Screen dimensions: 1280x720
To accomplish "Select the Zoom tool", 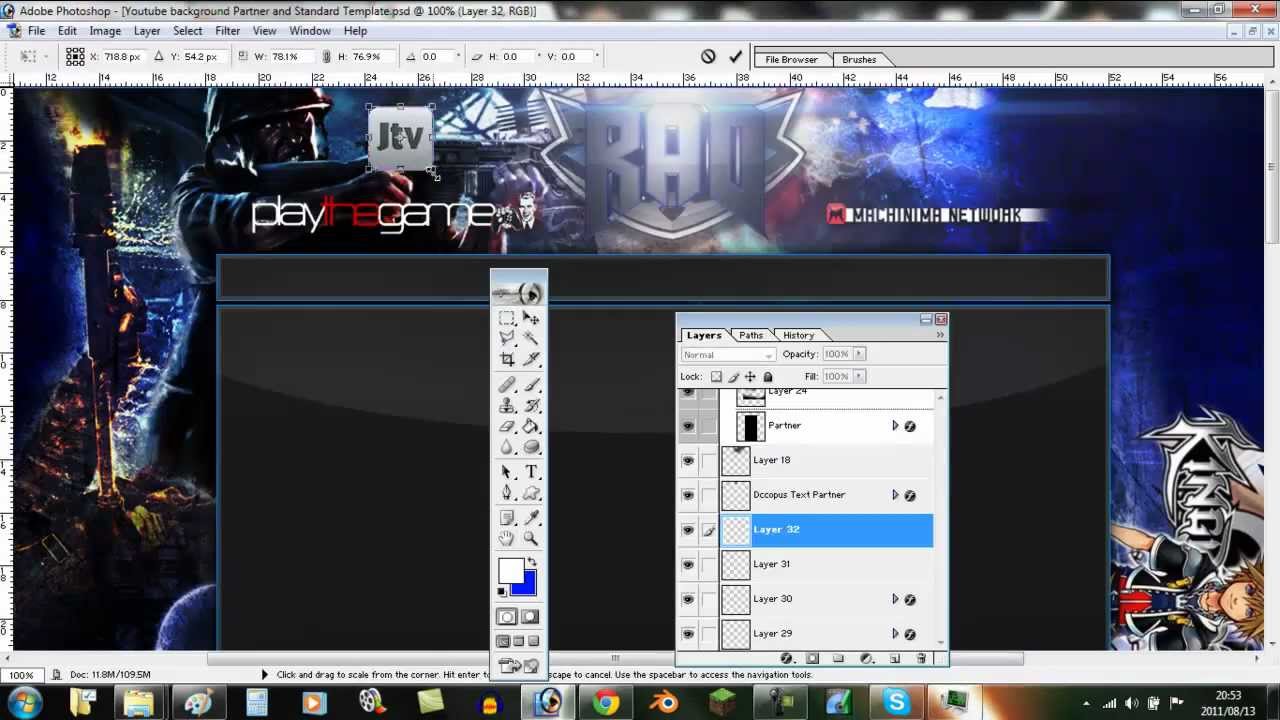I will tap(531, 539).
